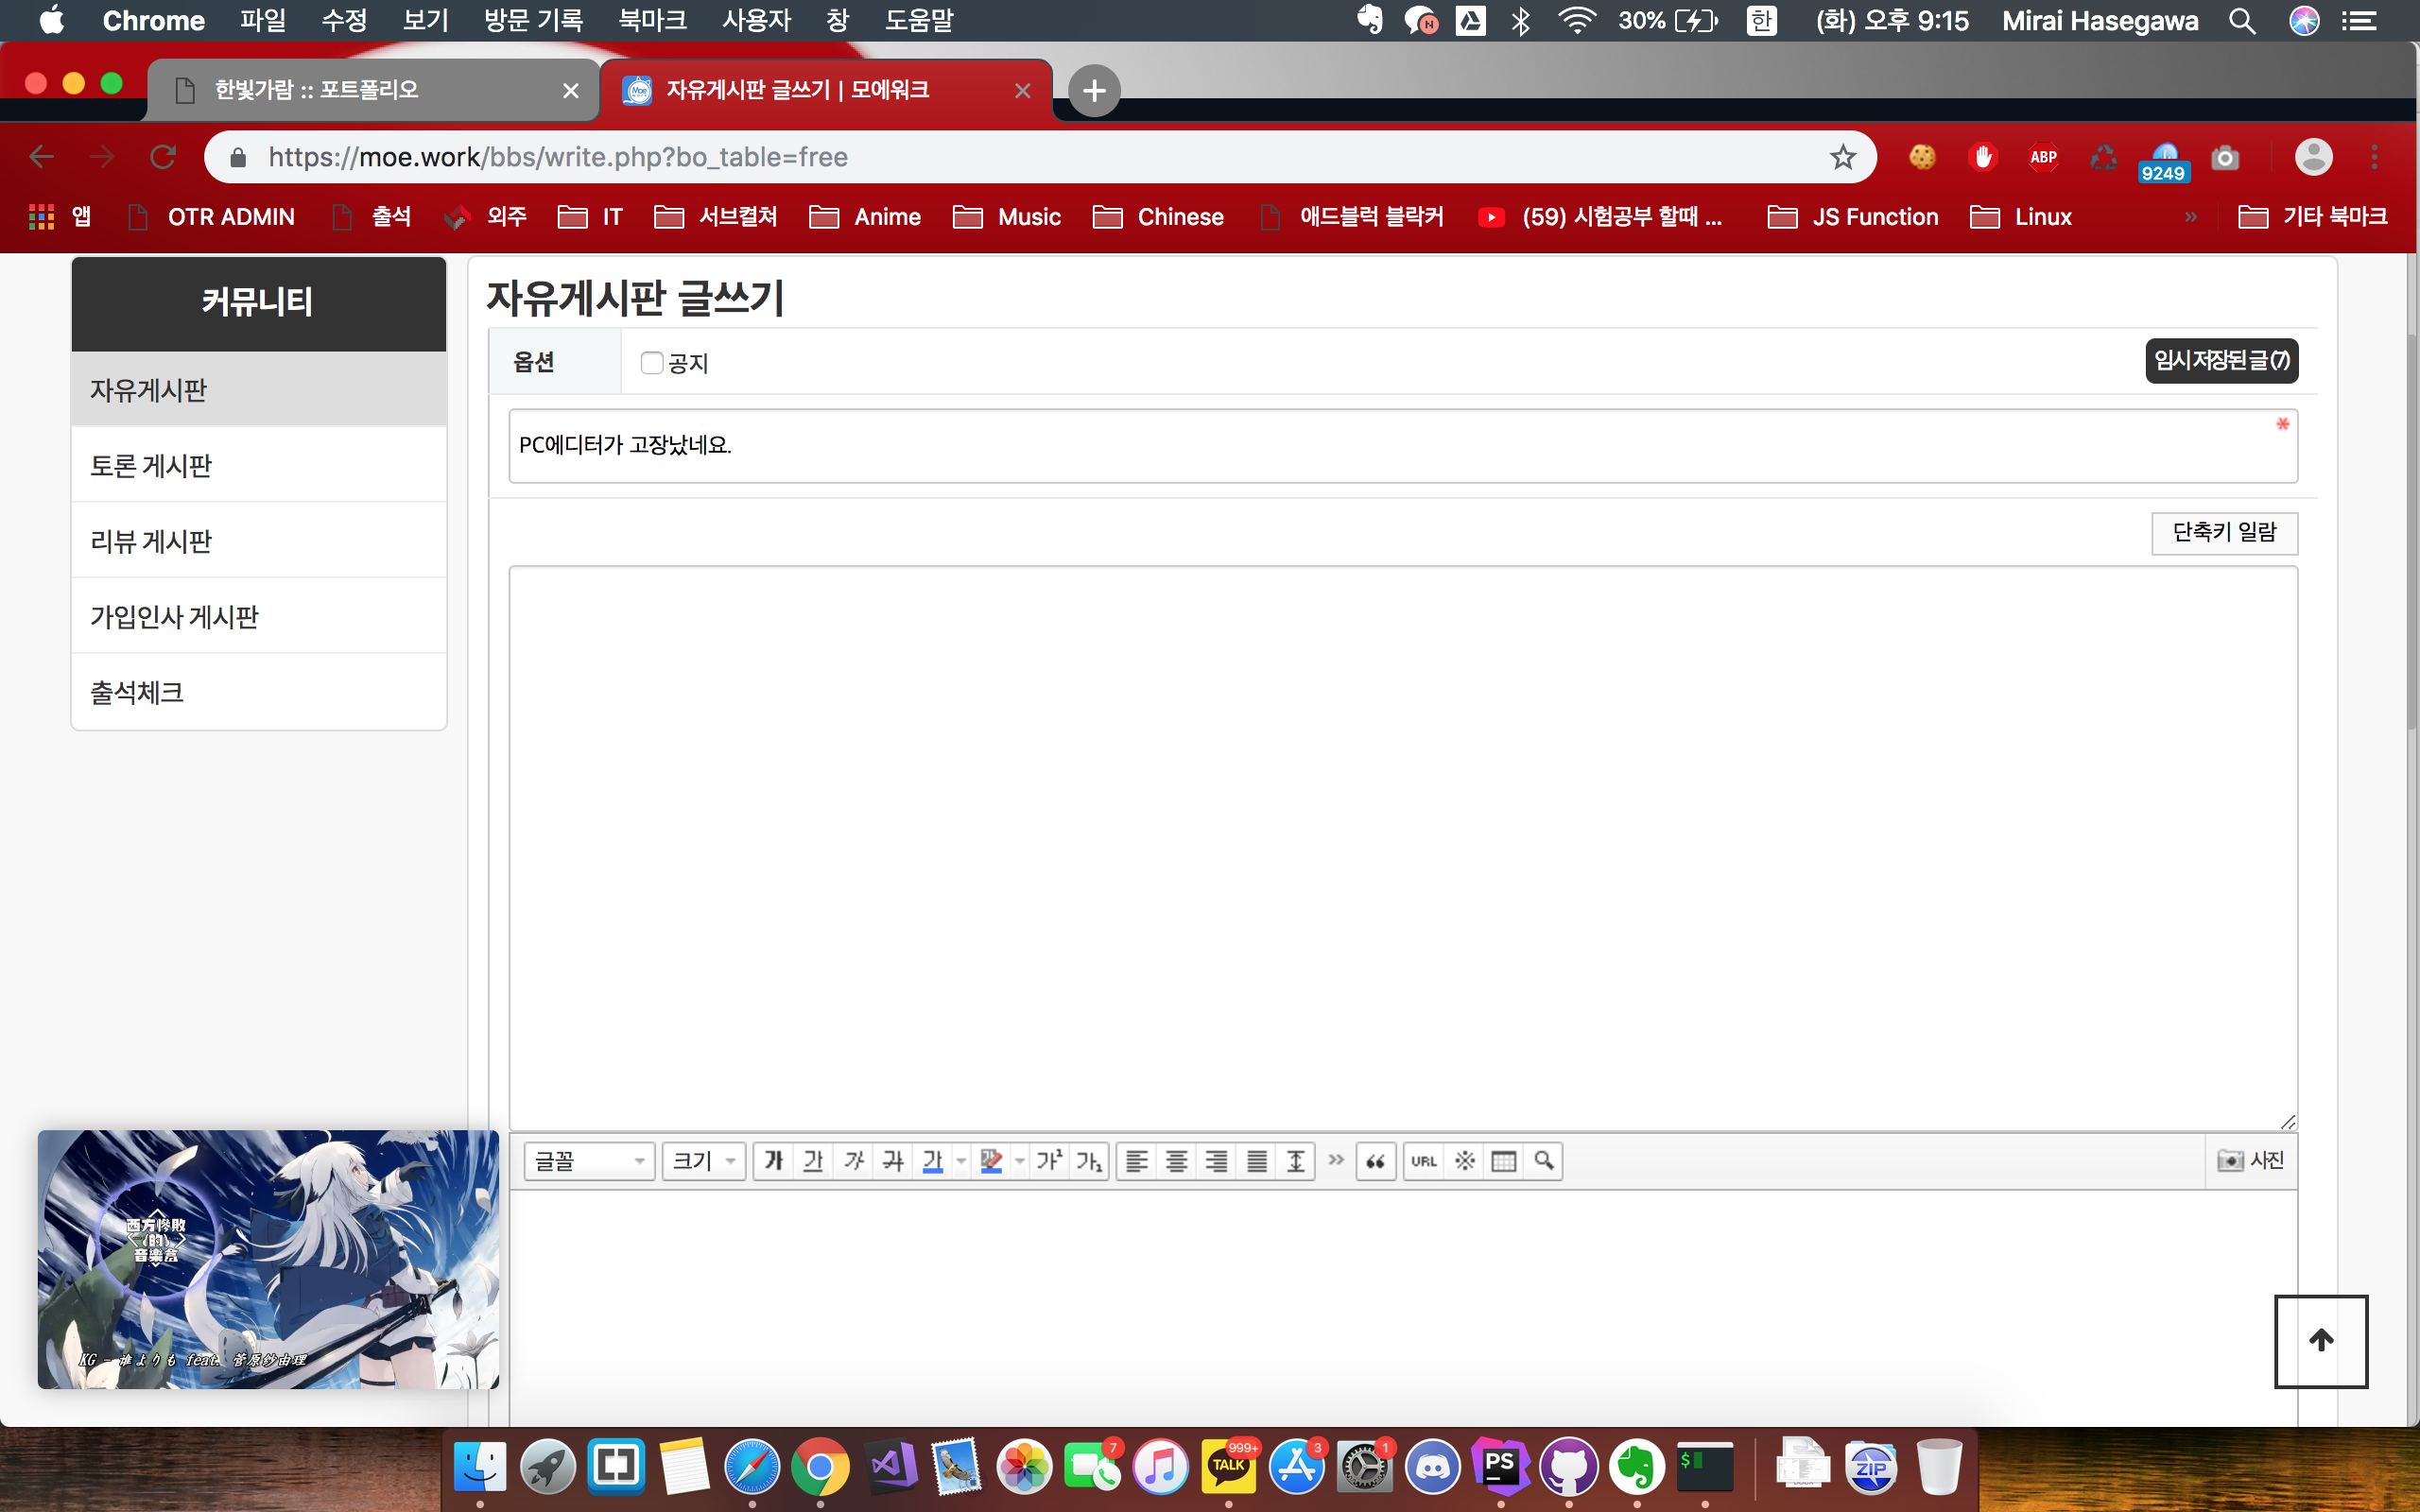Check the 공지 notice checkbox
2420x1512 pixels.
652,363
